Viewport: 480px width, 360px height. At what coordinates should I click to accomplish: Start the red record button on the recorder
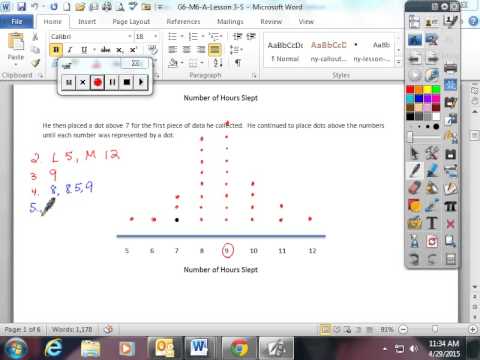click(98, 82)
